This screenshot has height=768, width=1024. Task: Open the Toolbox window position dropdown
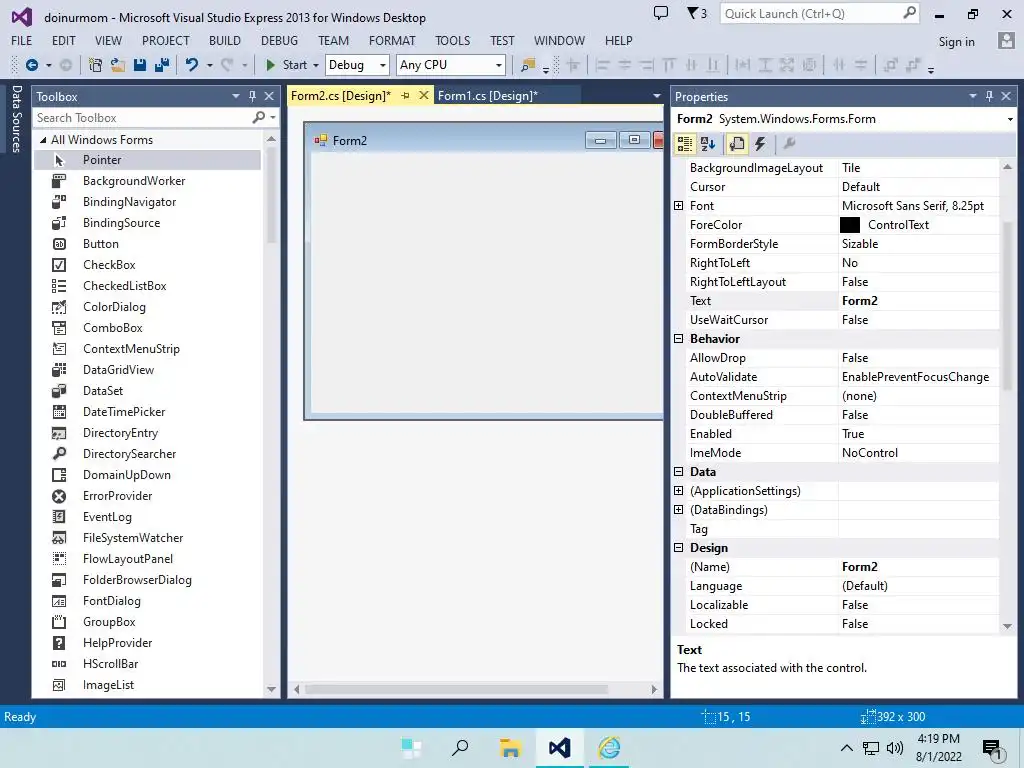[x=236, y=96]
